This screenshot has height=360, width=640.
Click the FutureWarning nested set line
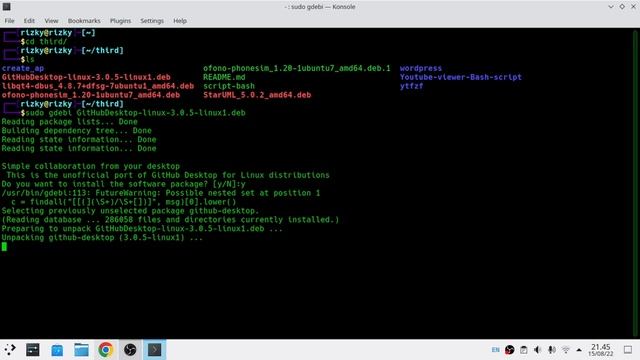(161, 193)
